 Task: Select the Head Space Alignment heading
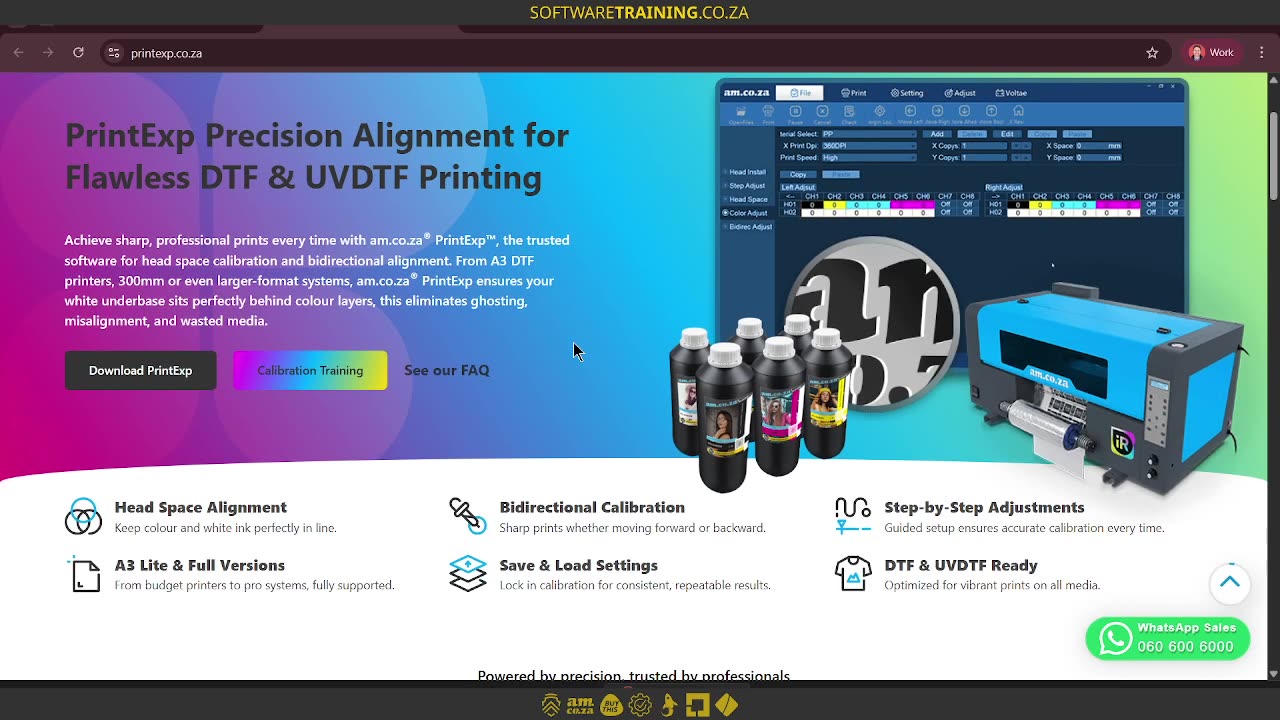click(x=200, y=507)
